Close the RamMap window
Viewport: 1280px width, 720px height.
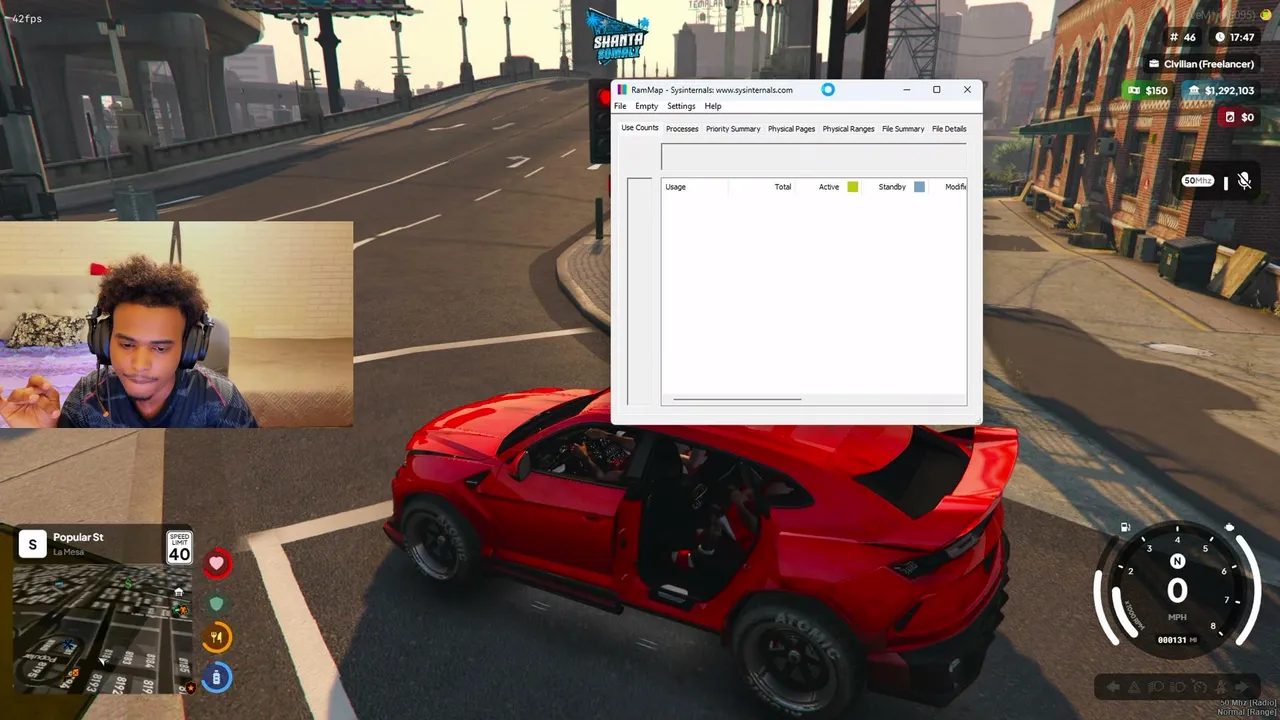pos(967,90)
